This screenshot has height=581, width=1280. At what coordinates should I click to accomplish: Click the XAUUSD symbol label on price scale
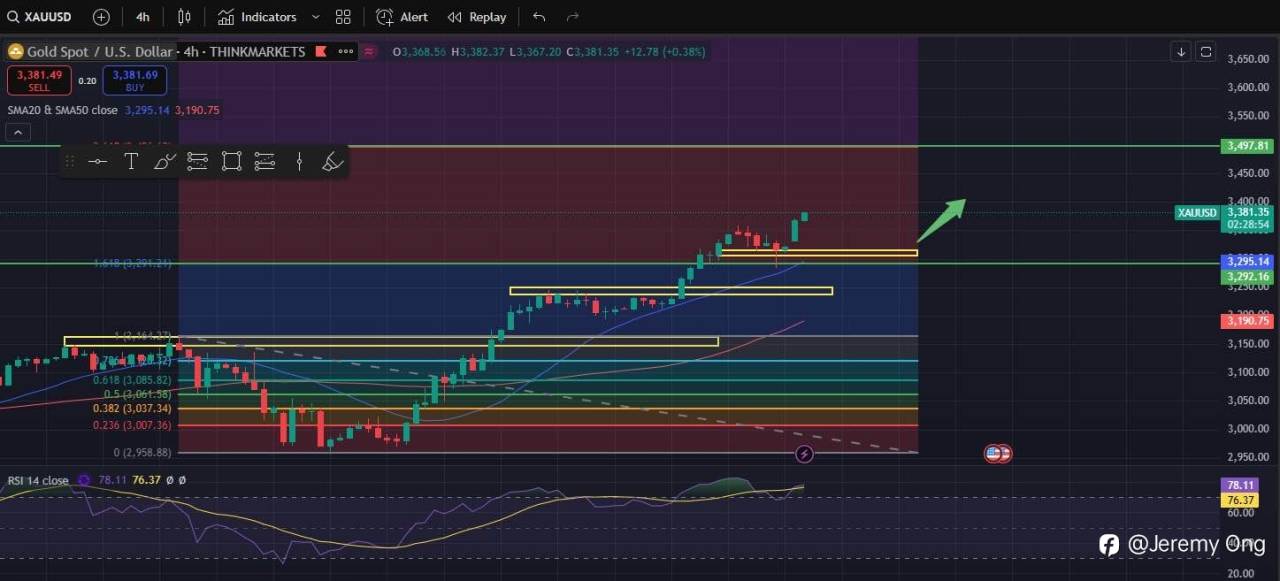1197,213
